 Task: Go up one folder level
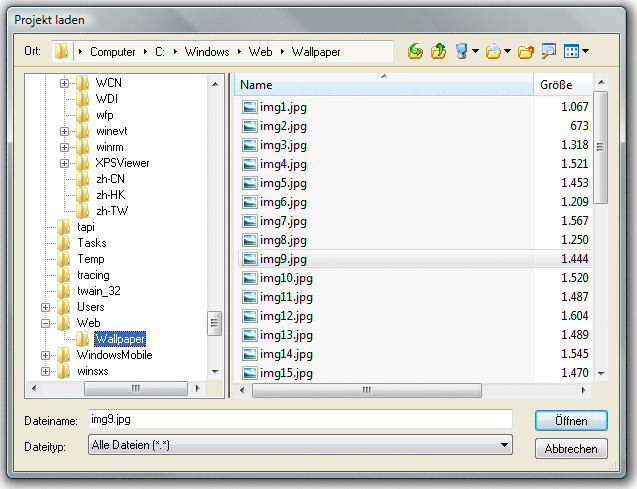[x=438, y=51]
